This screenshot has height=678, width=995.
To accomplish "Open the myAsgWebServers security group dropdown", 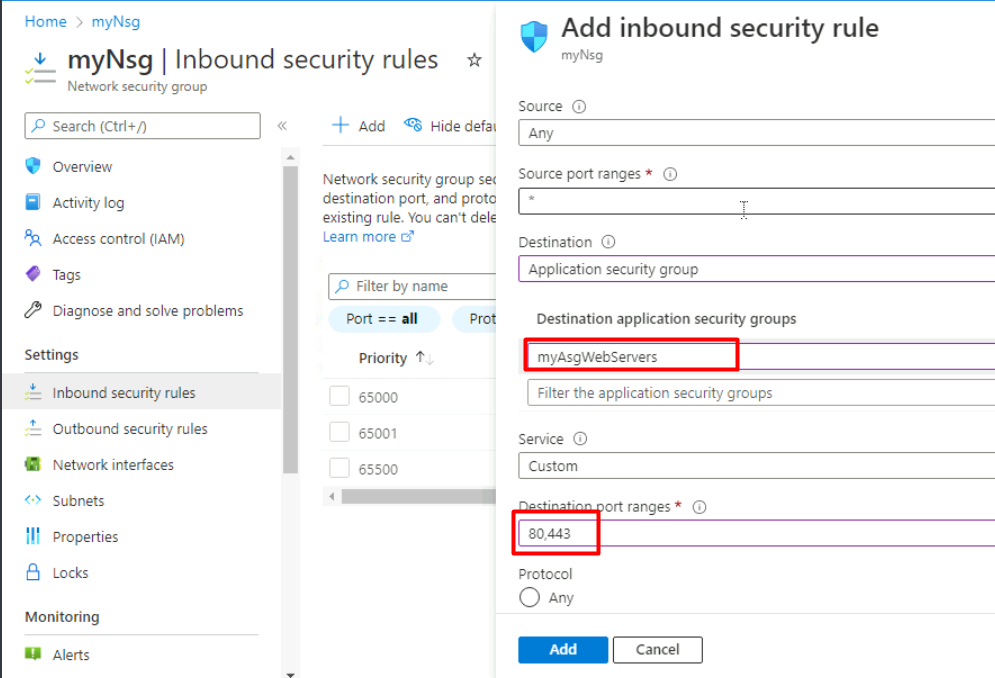I will tap(761, 356).
